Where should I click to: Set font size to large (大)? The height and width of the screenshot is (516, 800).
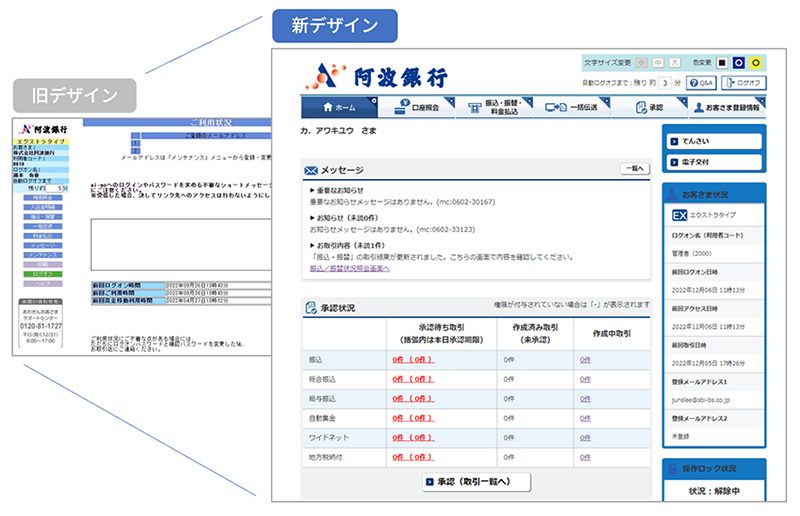tap(674, 63)
